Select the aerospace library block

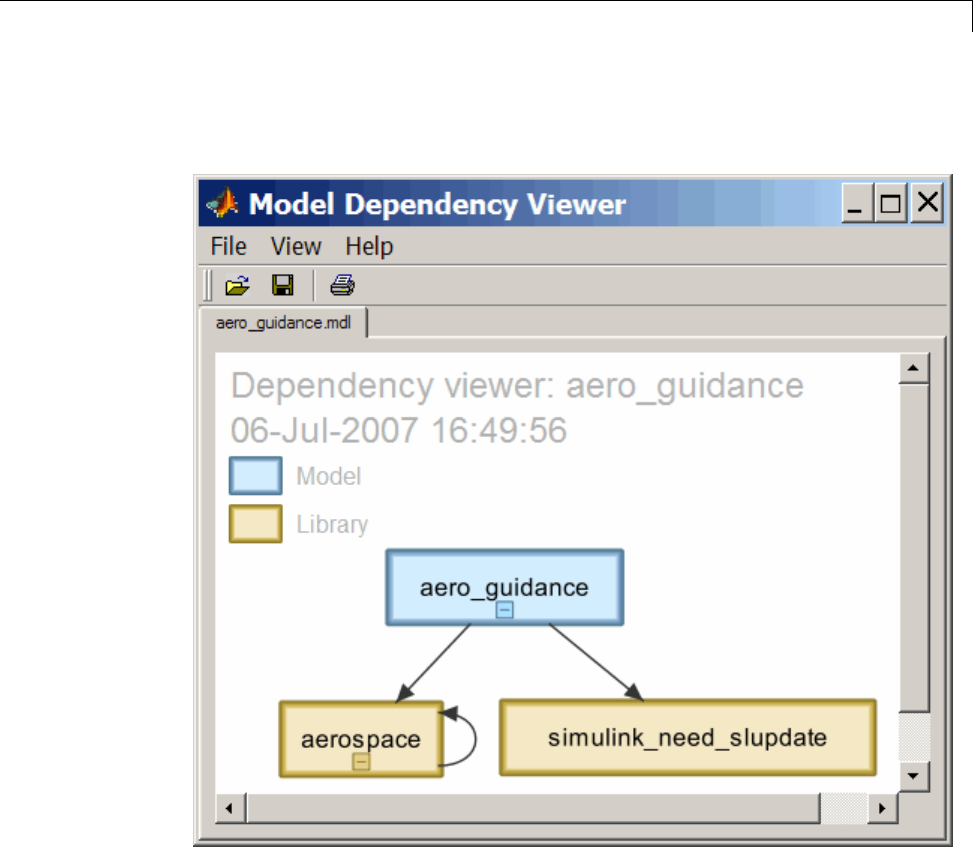coord(361,739)
